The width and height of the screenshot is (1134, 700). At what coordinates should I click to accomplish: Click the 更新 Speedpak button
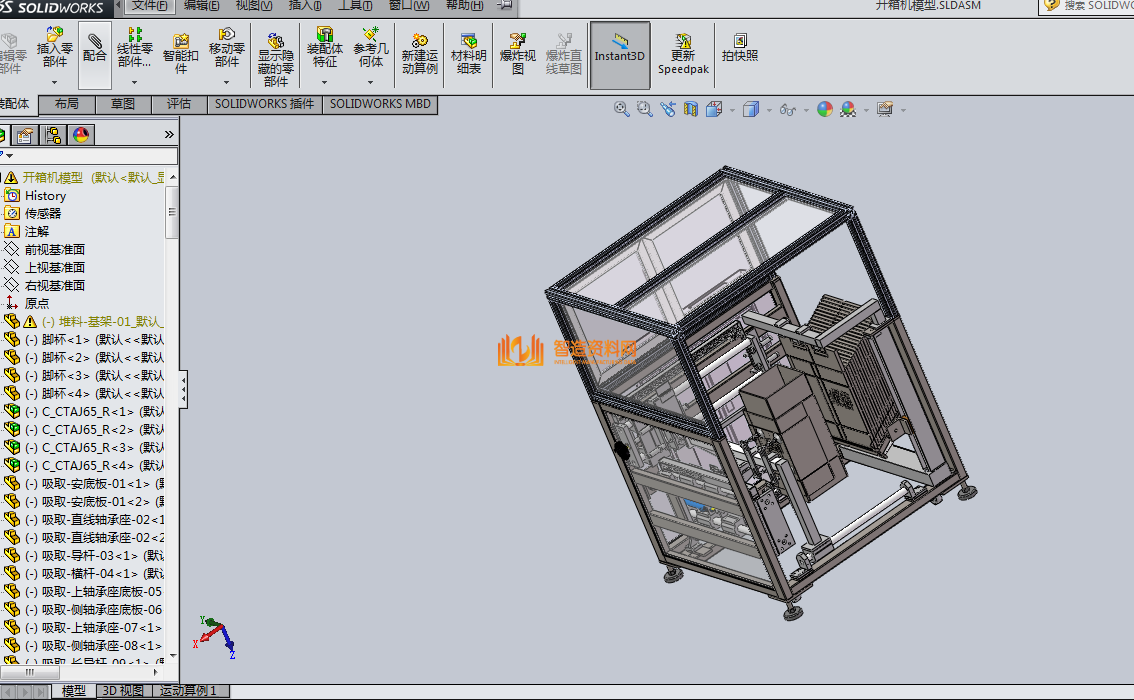pos(683,53)
